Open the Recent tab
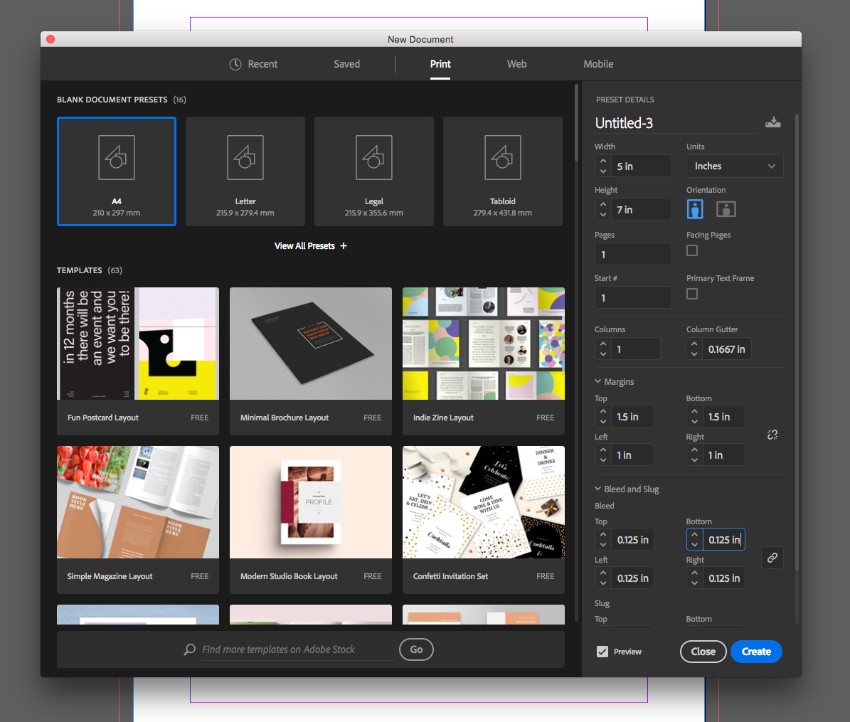Viewport: 850px width, 722px height. coord(253,64)
